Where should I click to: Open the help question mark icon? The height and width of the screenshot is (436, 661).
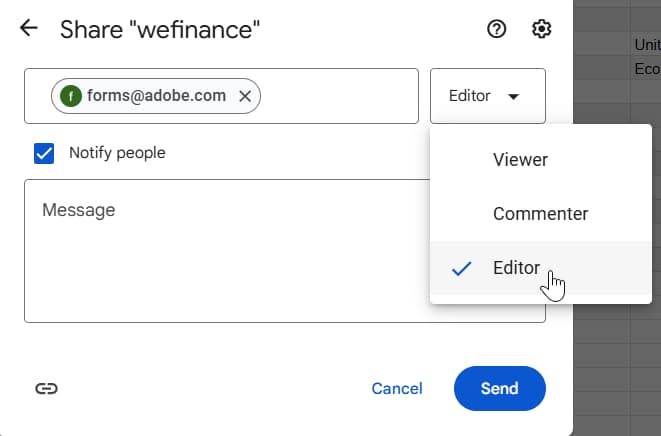coord(496,29)
